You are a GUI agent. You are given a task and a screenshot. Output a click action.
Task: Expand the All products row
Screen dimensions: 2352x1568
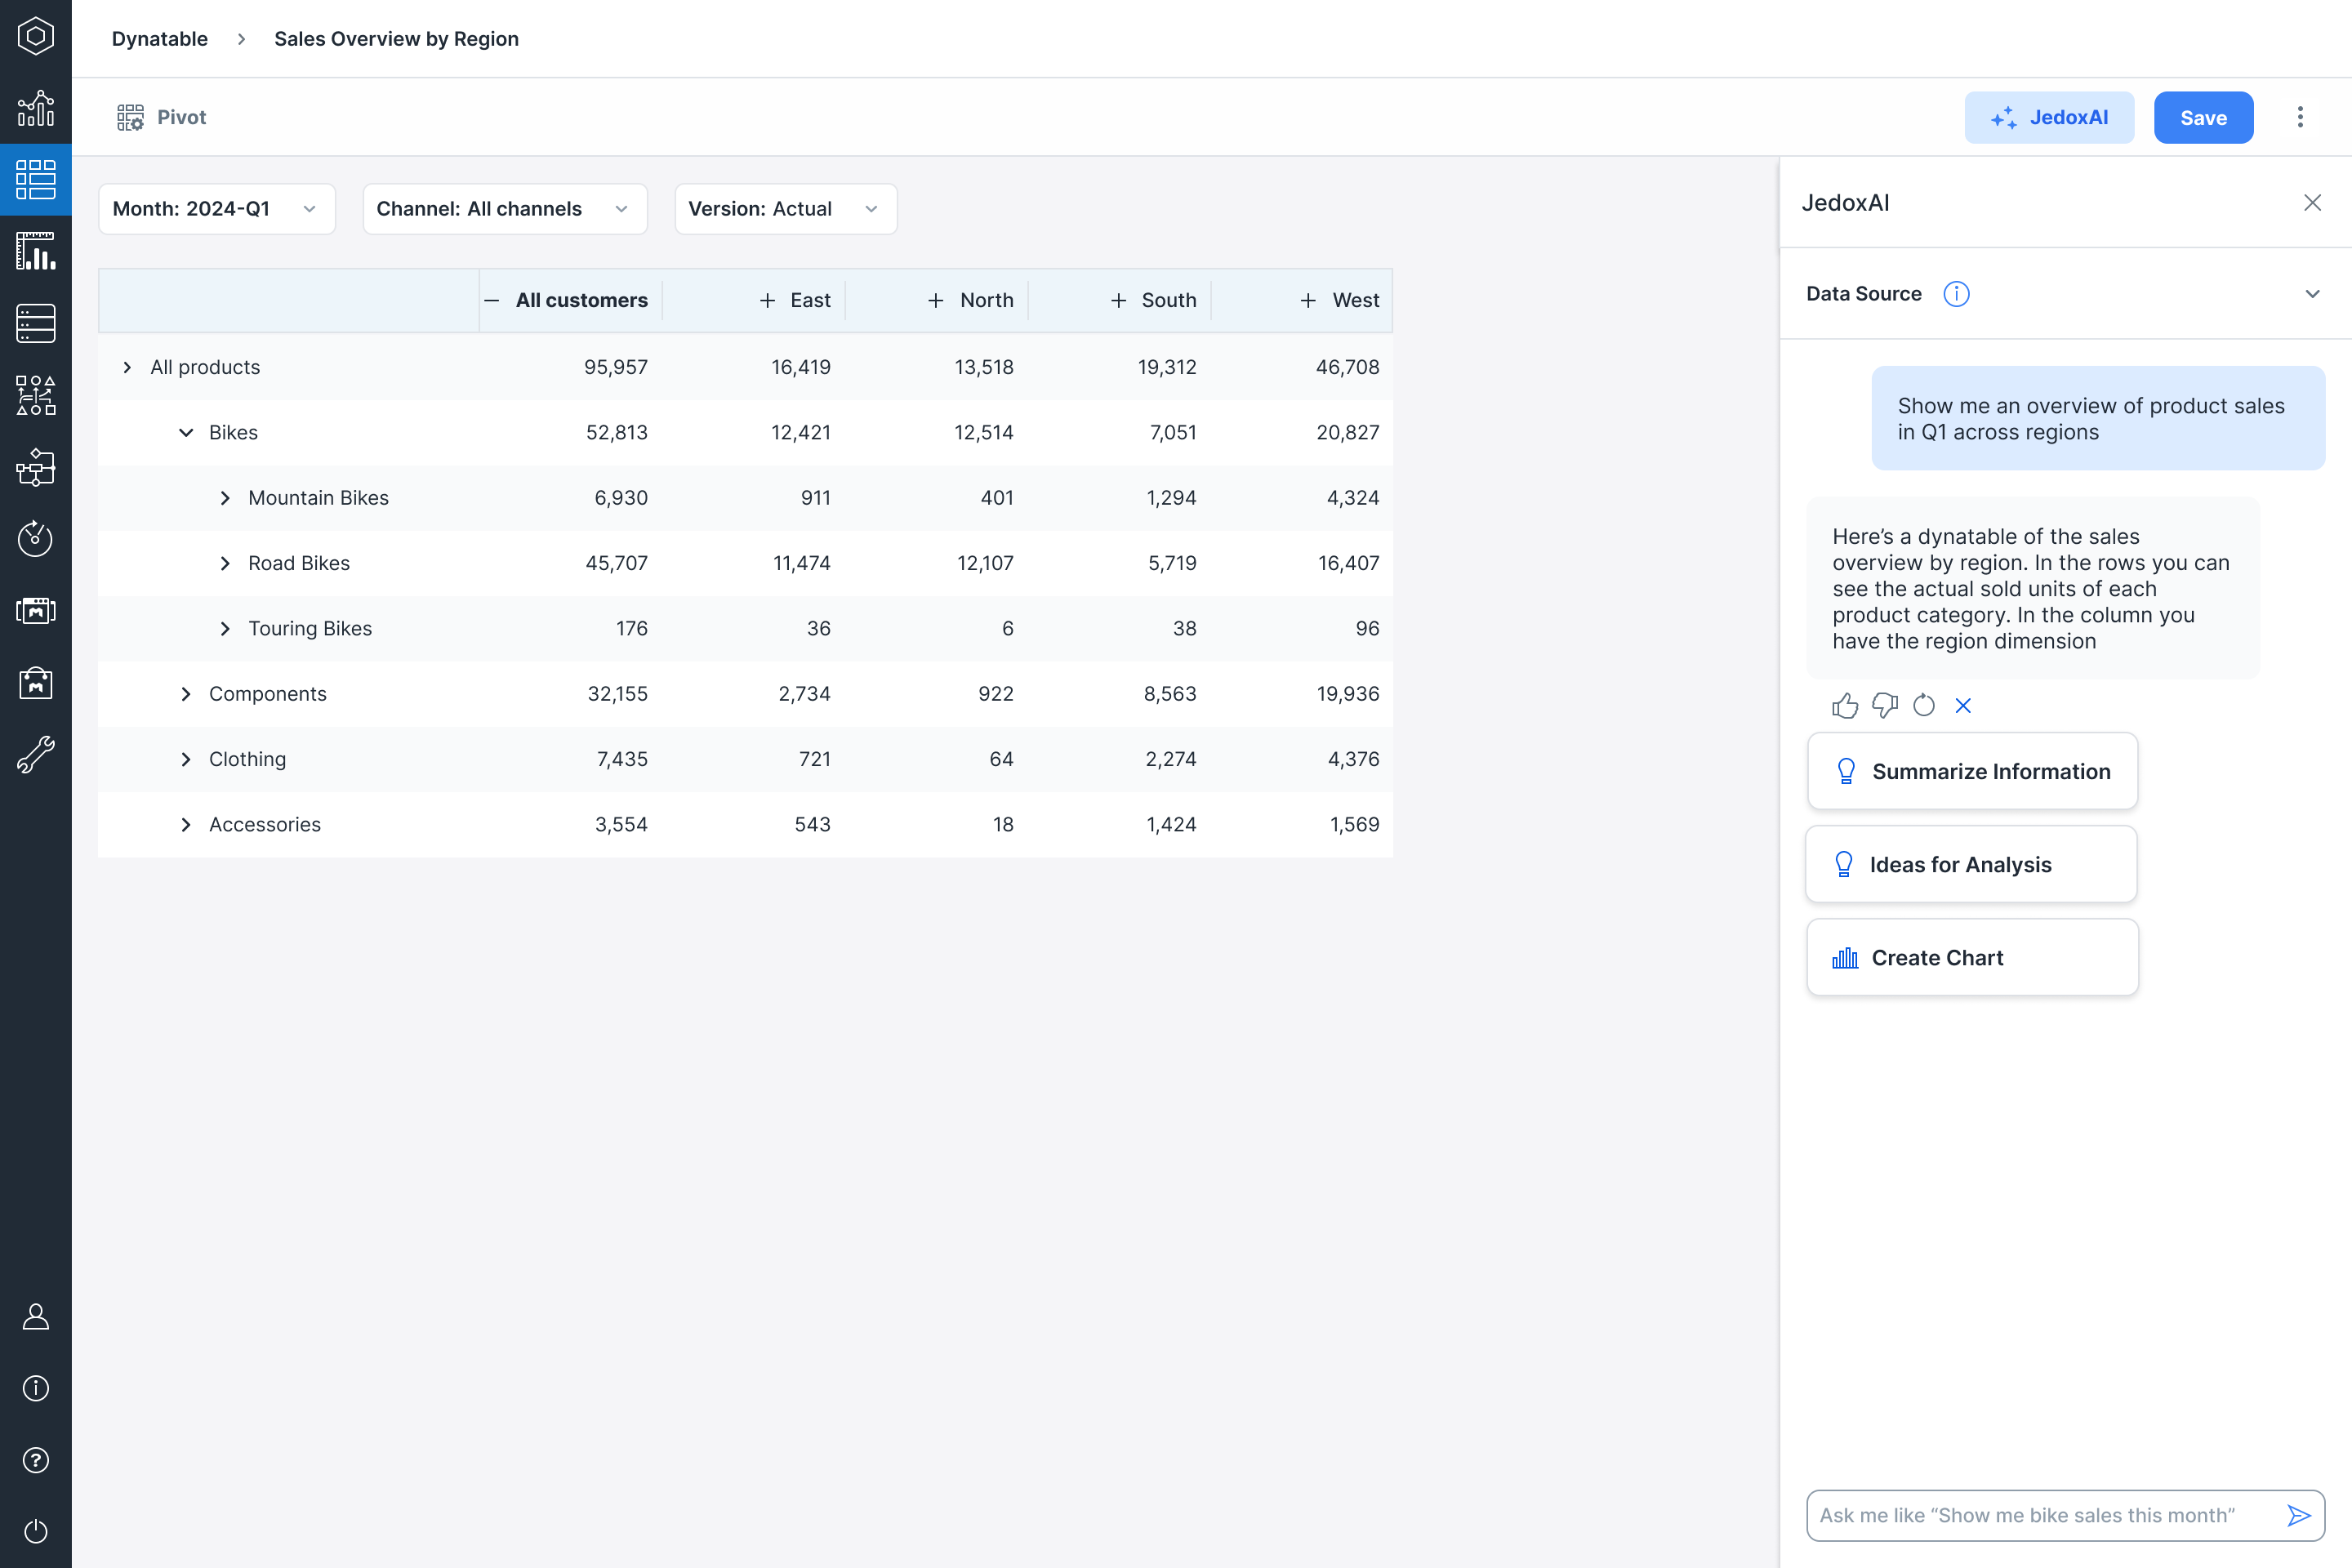pos(127,367)
